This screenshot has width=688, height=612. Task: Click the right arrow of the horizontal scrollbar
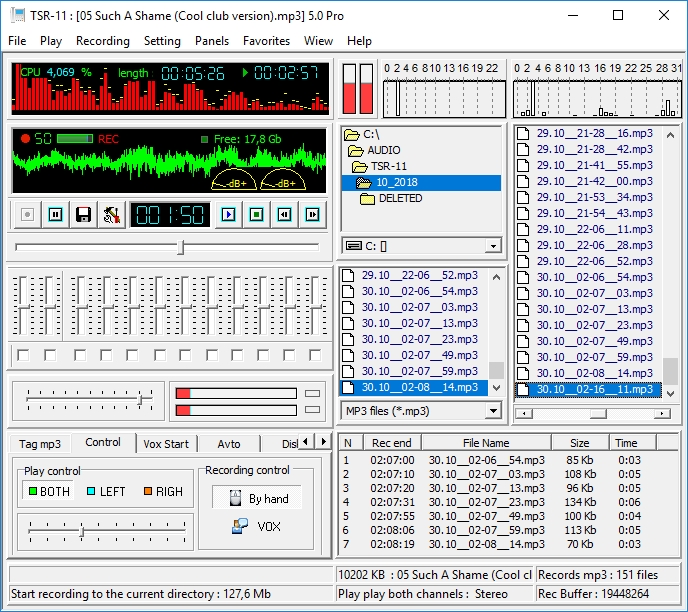pyautogui.click(x=662, y=413)
